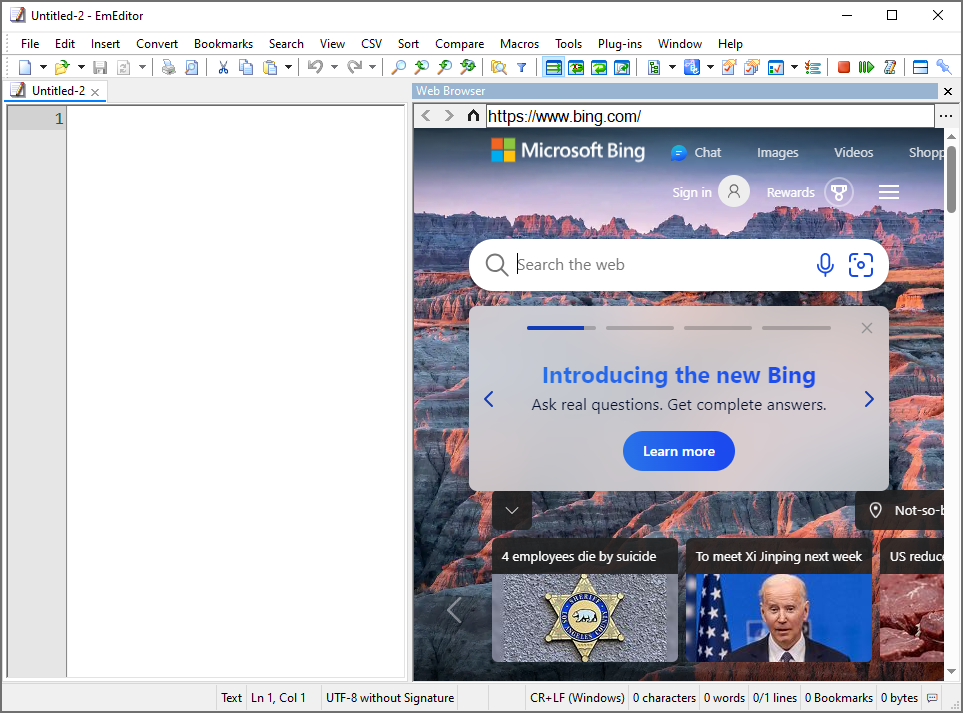
Task: Click the Learn more button on Bing
Action: [679, 451]
